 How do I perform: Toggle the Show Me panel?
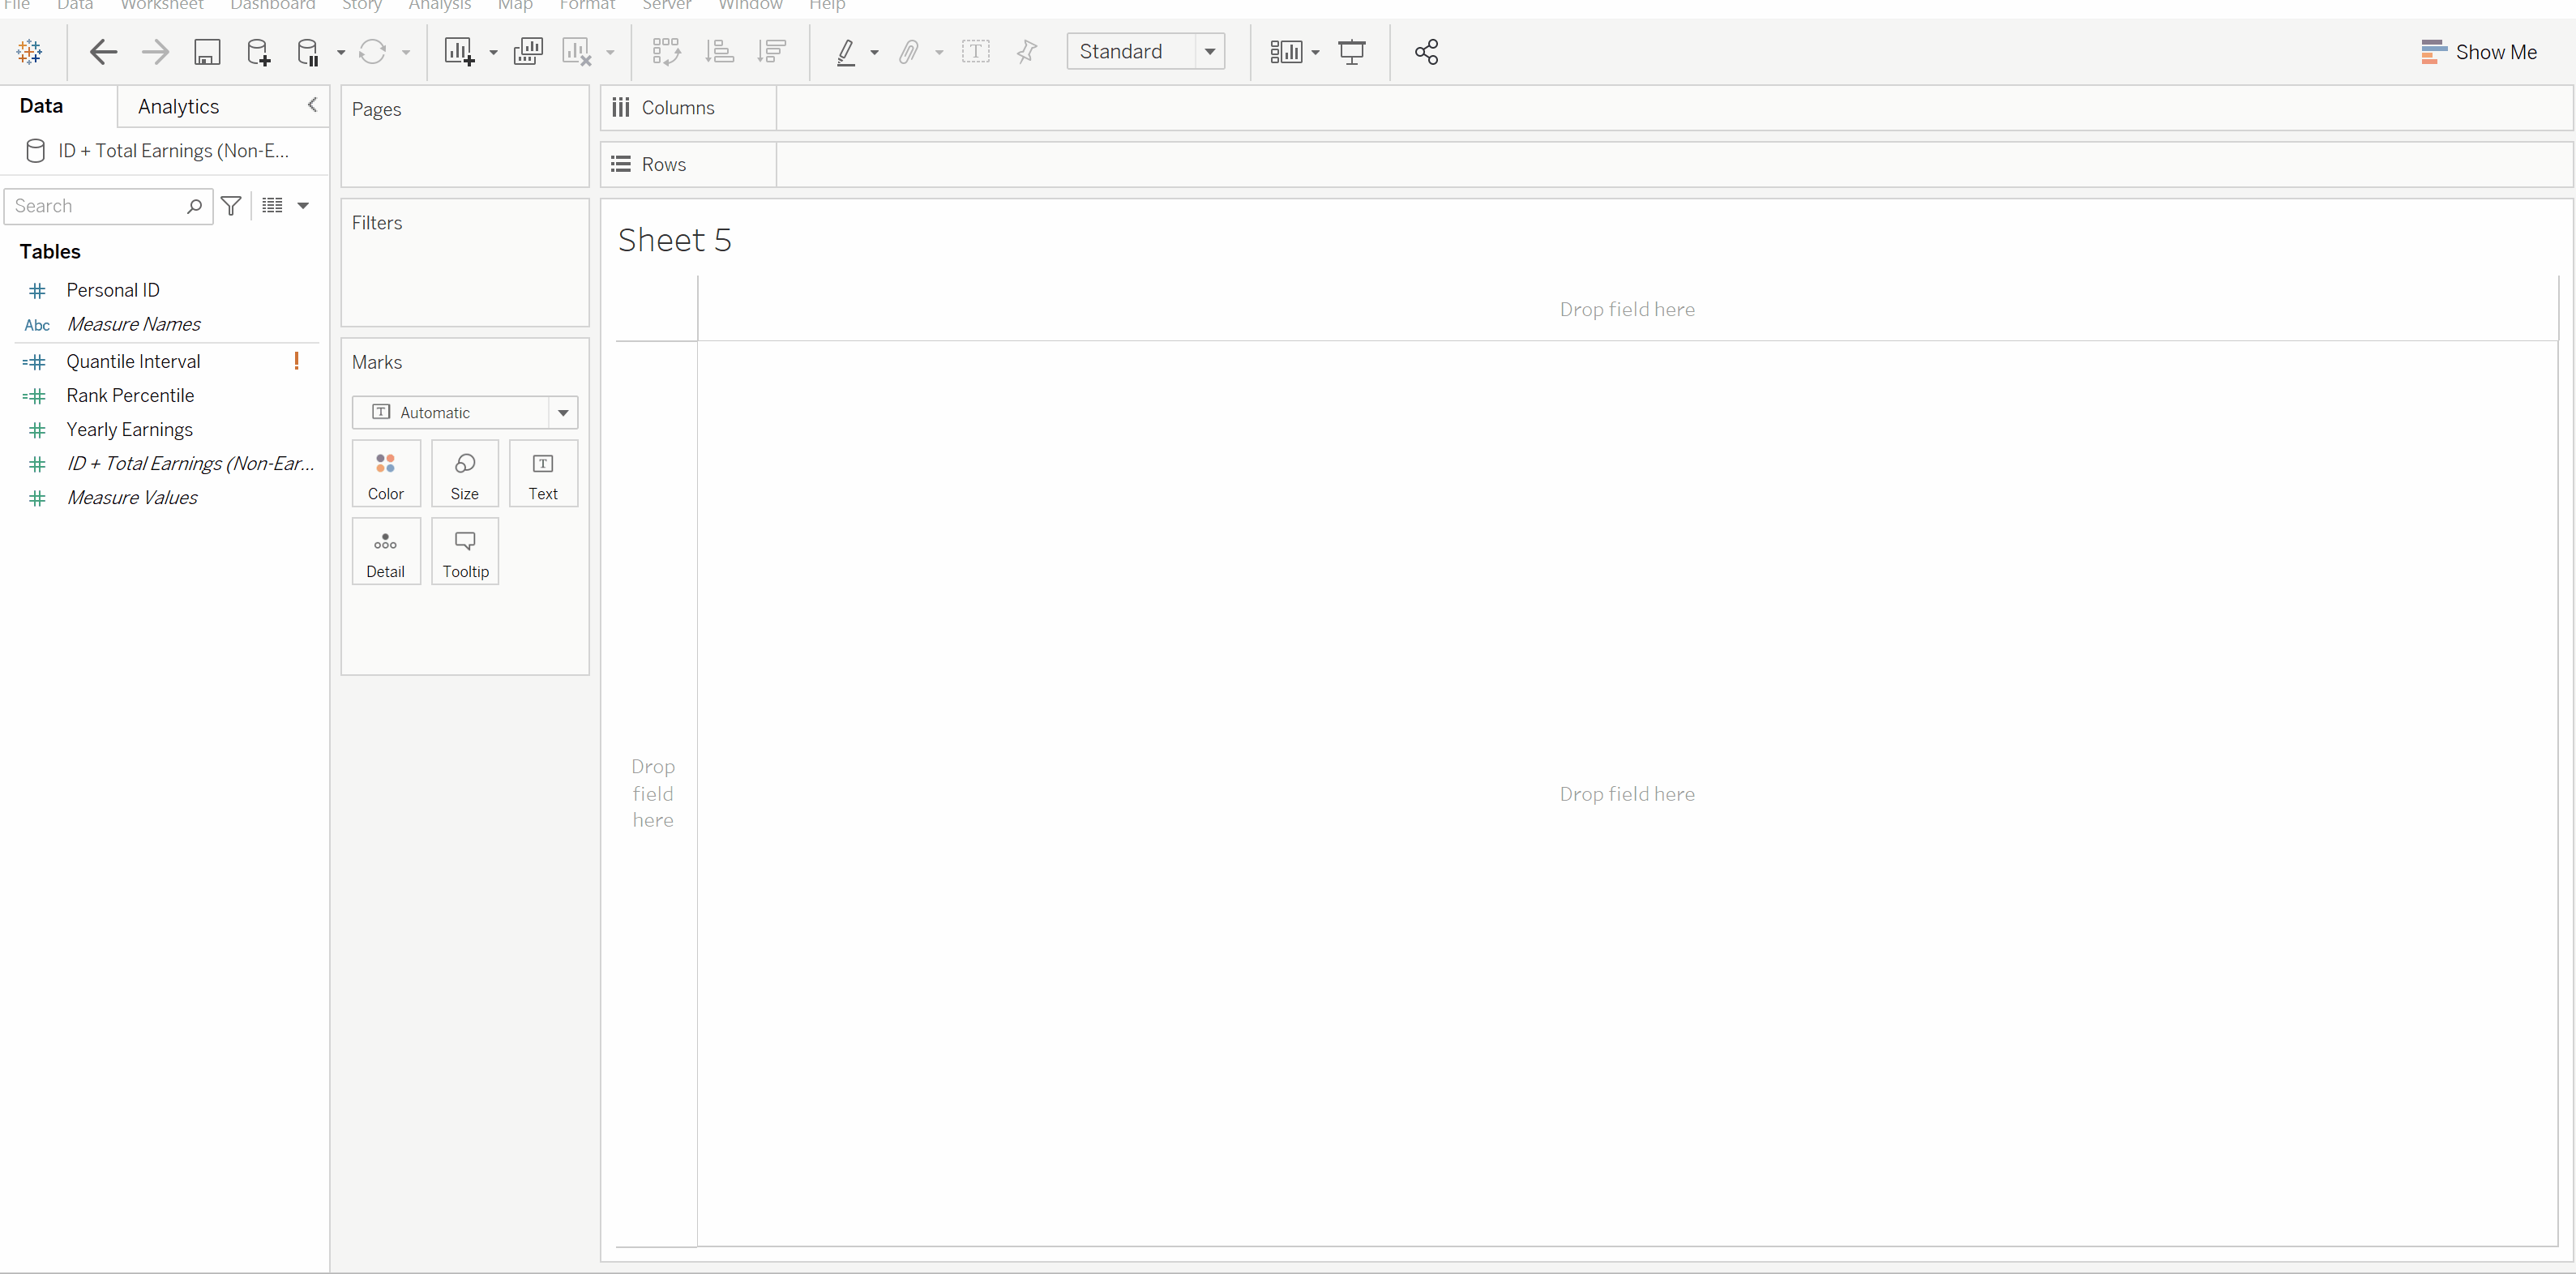coord(2480,52)
